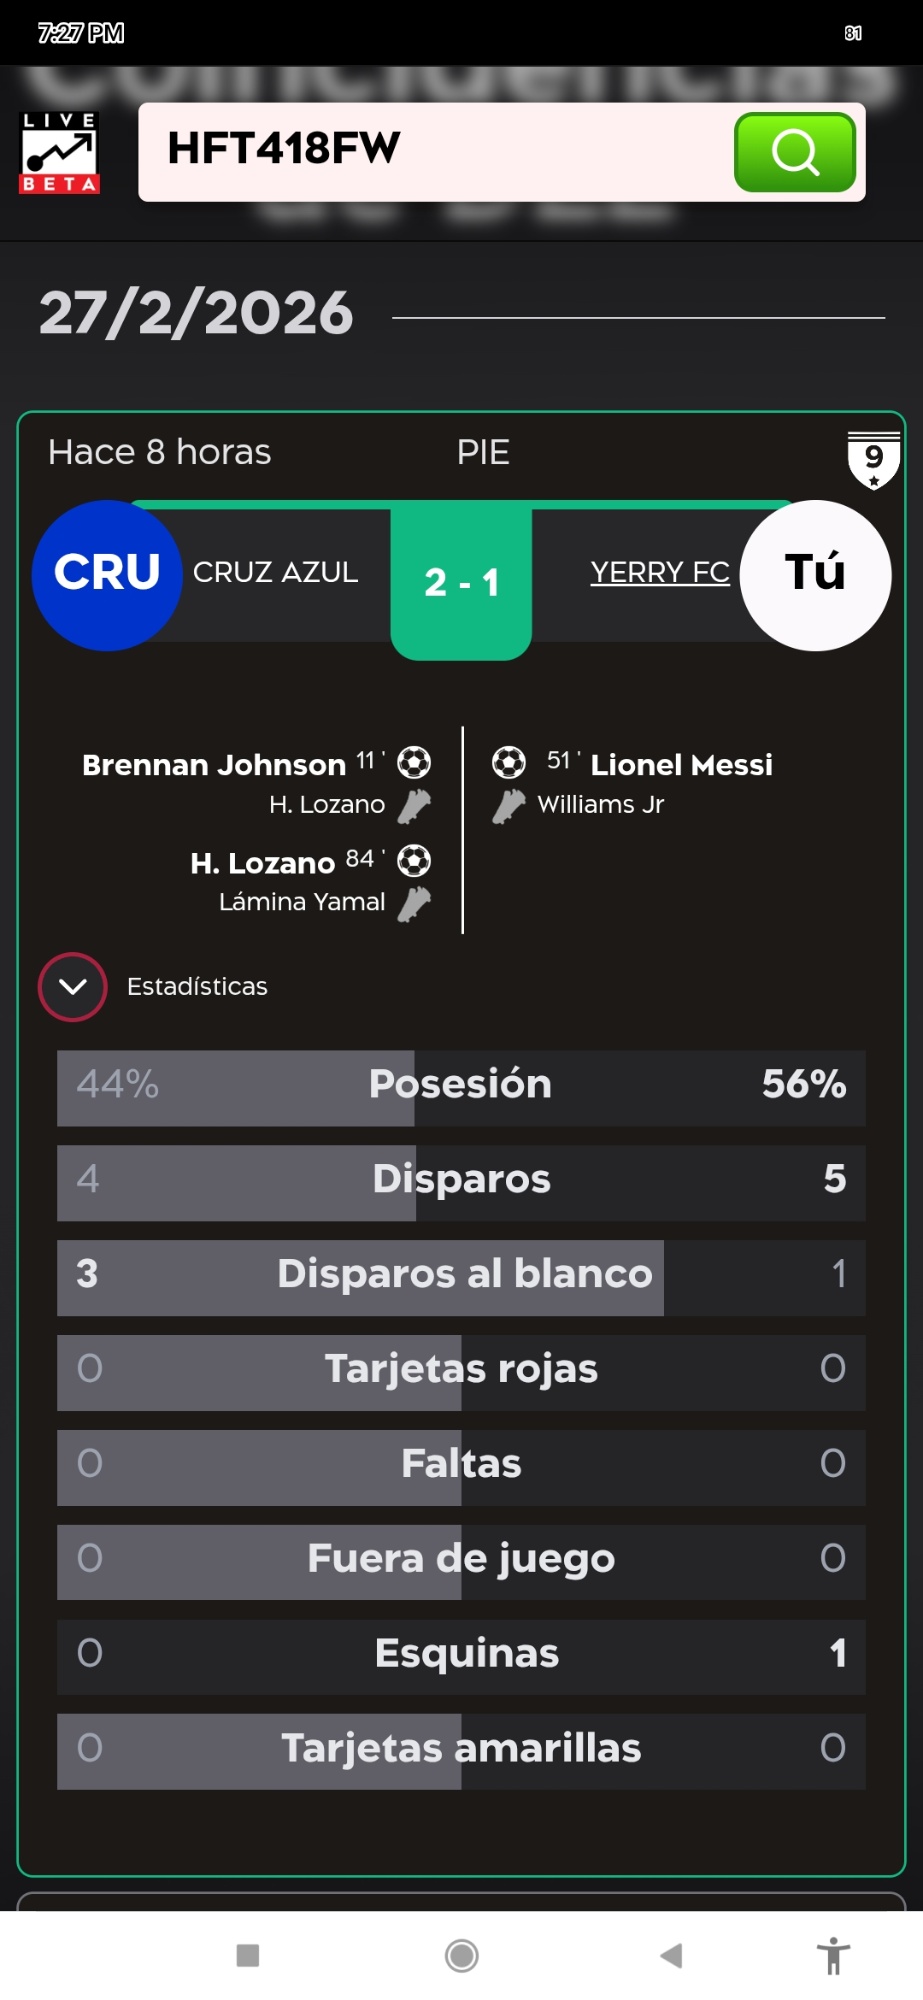This screenshot has width=923, height=2000.
Task: Tap goal ball icon beside Lionel Messi
Action: pyautogui.click(x=509, y=763)
